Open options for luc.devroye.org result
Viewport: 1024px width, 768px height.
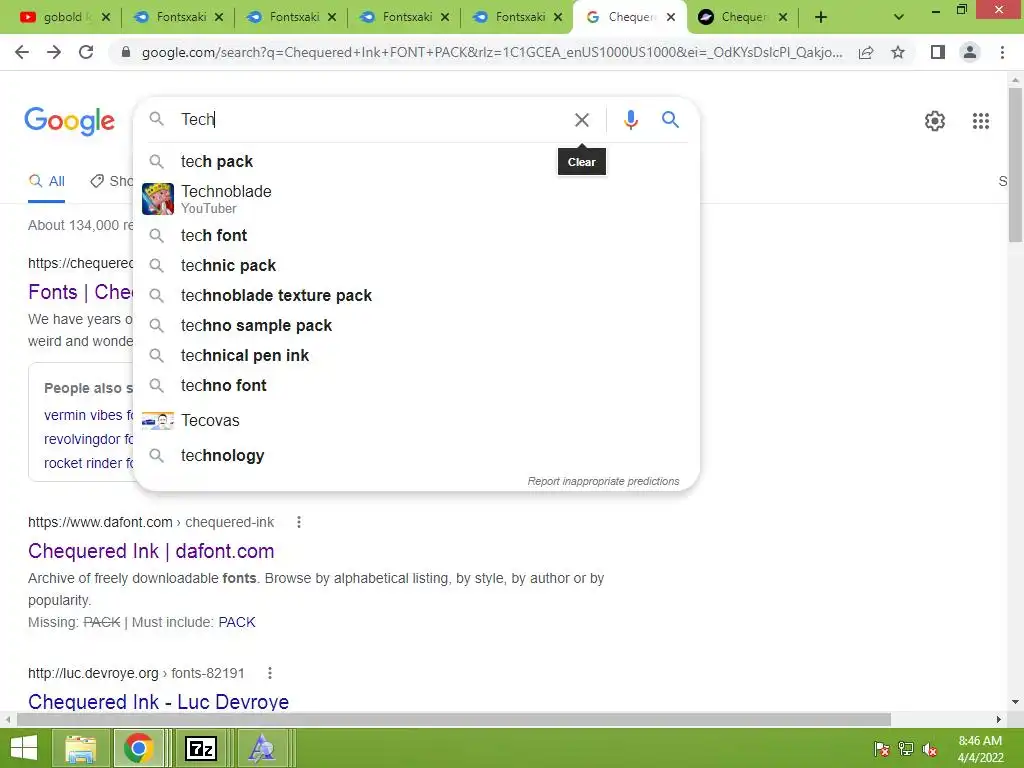coord(270,673)
